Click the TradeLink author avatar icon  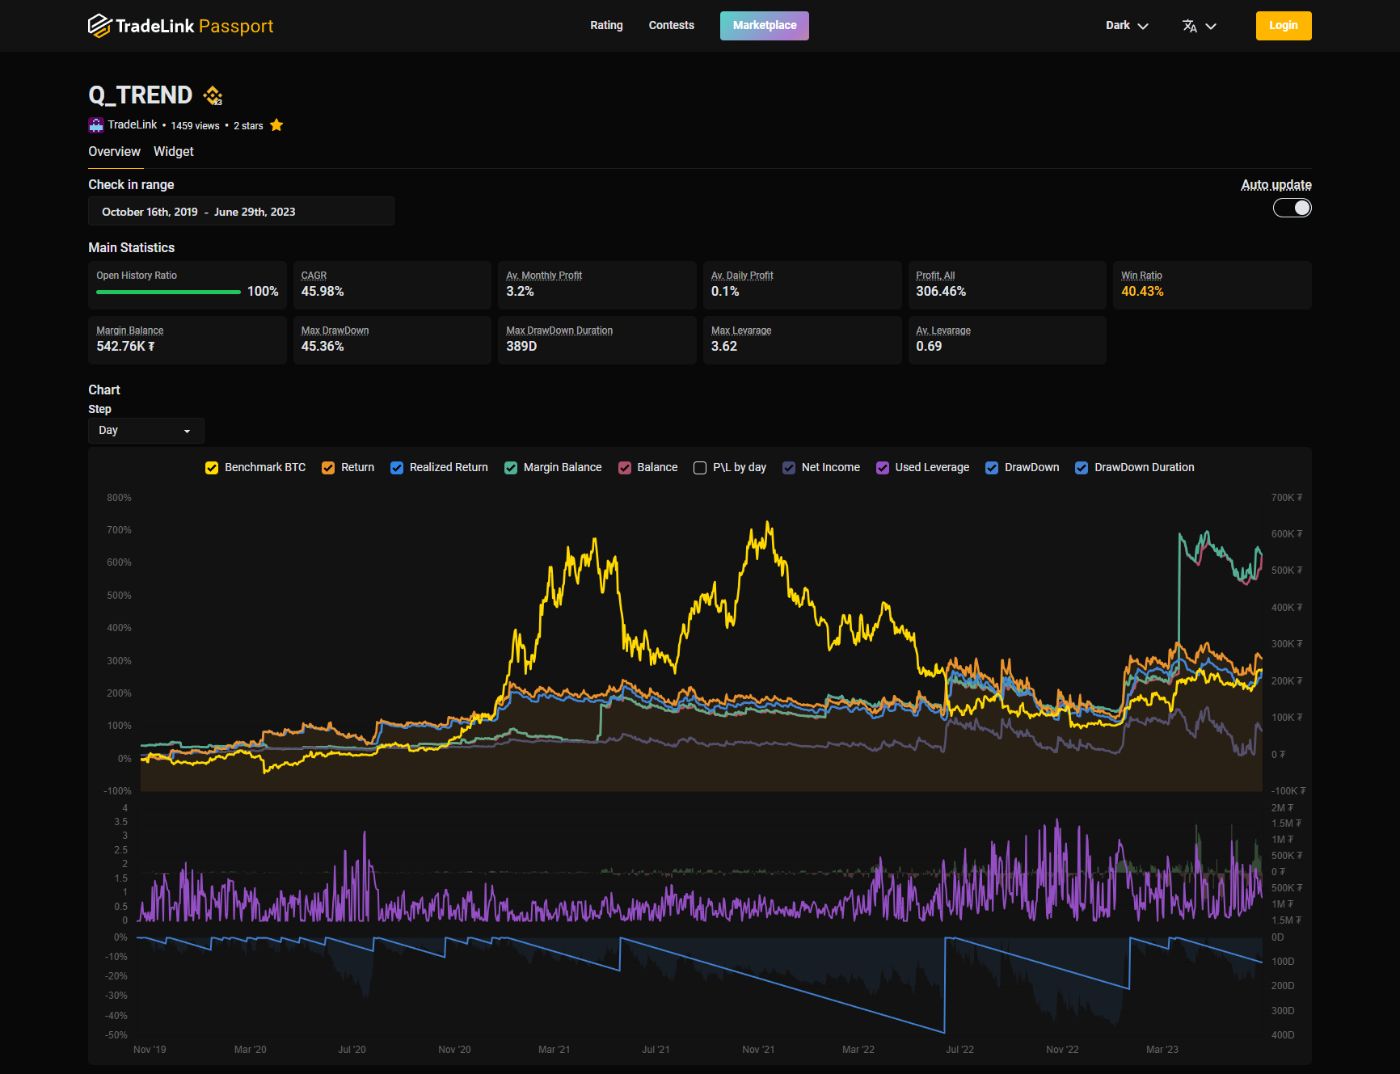tap(96, 125)
